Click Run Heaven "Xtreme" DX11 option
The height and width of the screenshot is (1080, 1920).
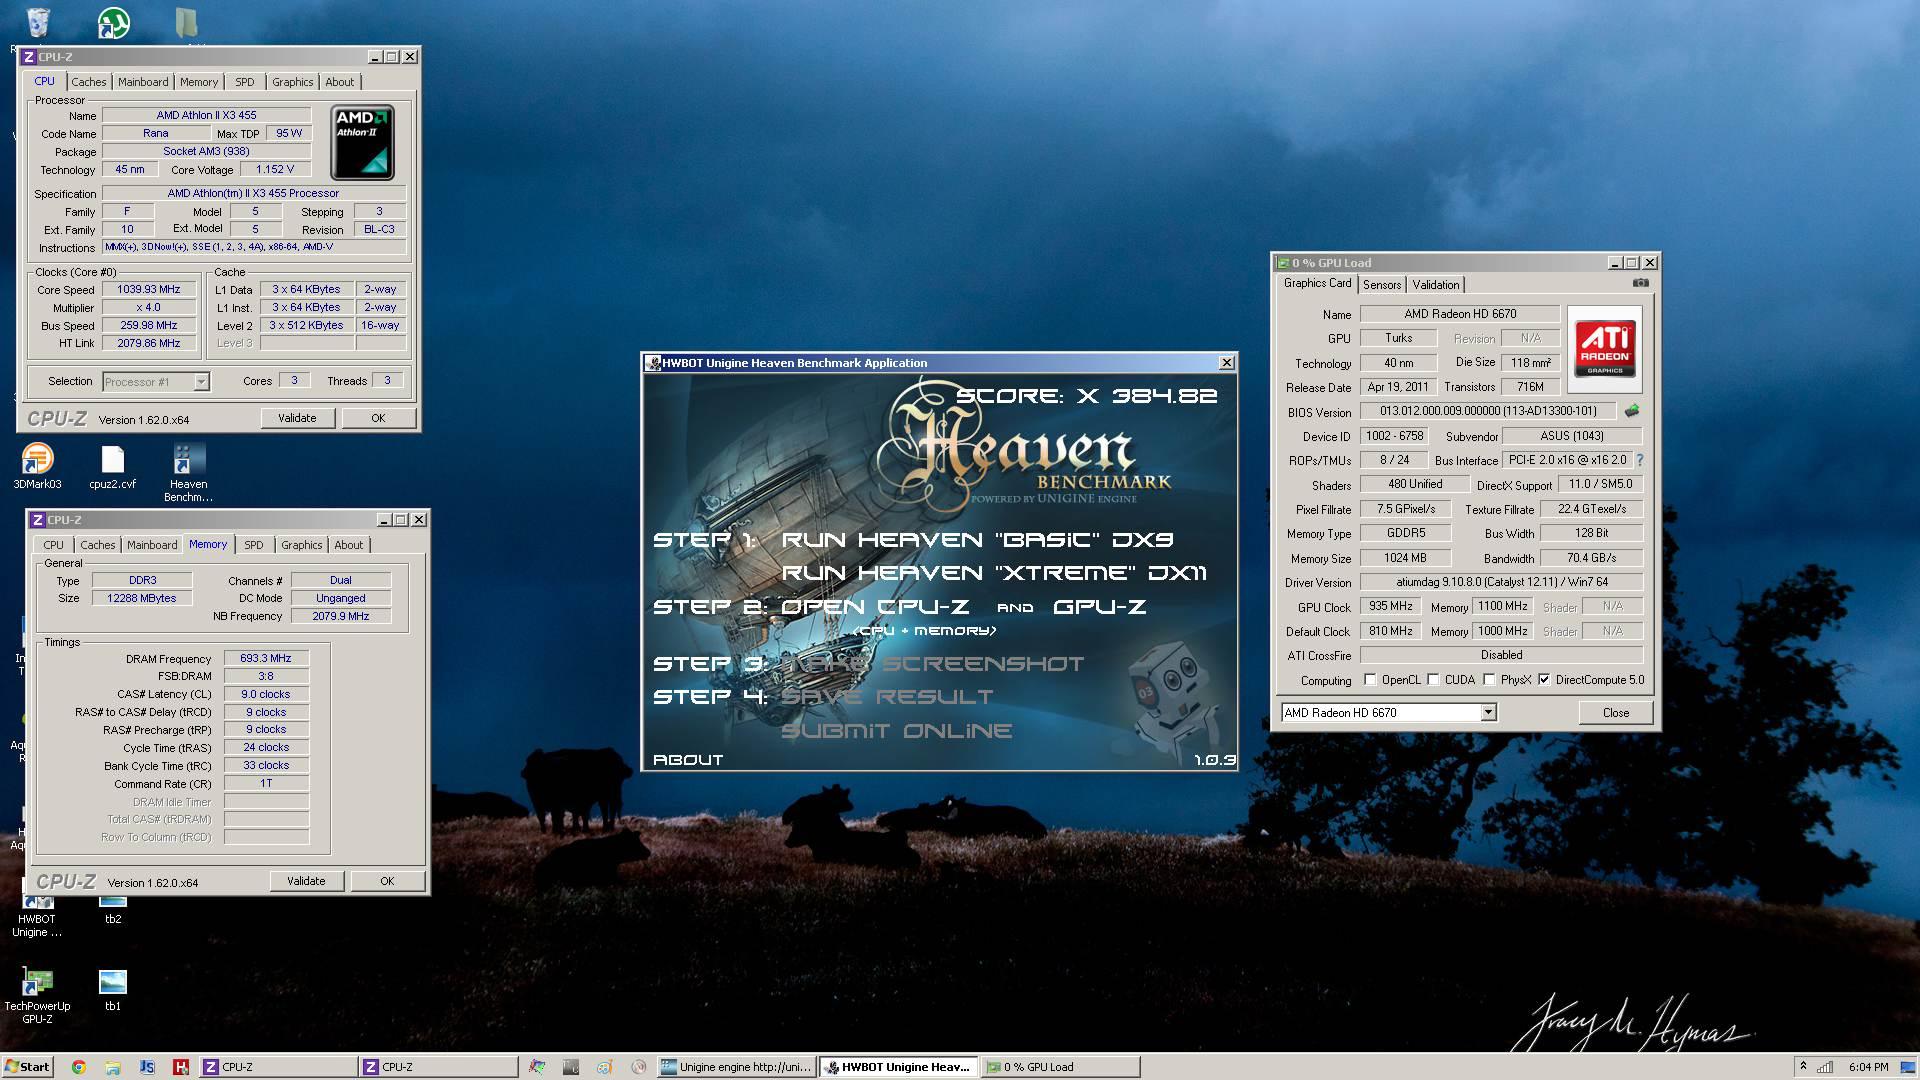pyautogui.click(x=994, y=573)
